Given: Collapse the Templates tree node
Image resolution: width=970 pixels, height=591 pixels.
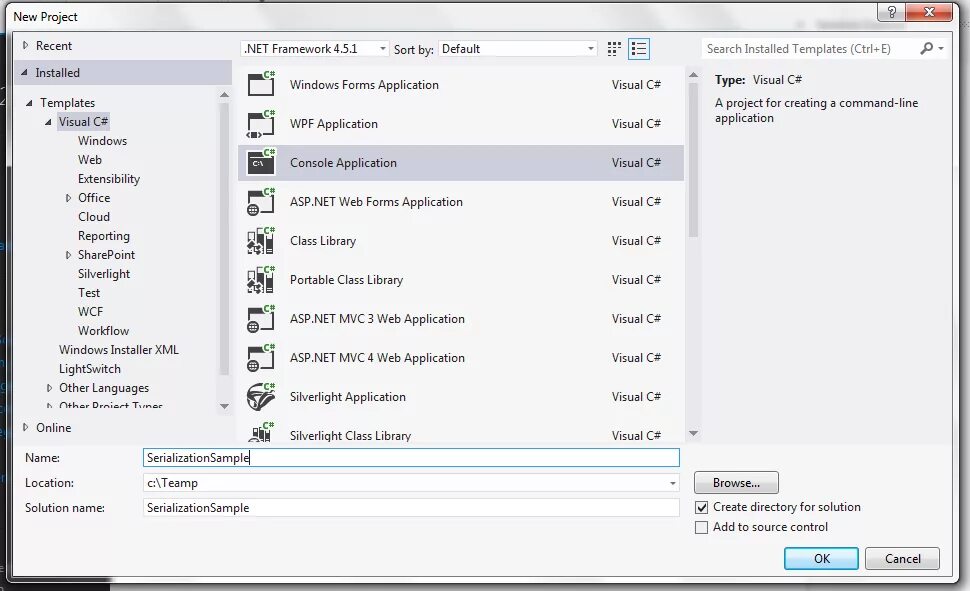Looking at the screenshot, I should 29,103.
